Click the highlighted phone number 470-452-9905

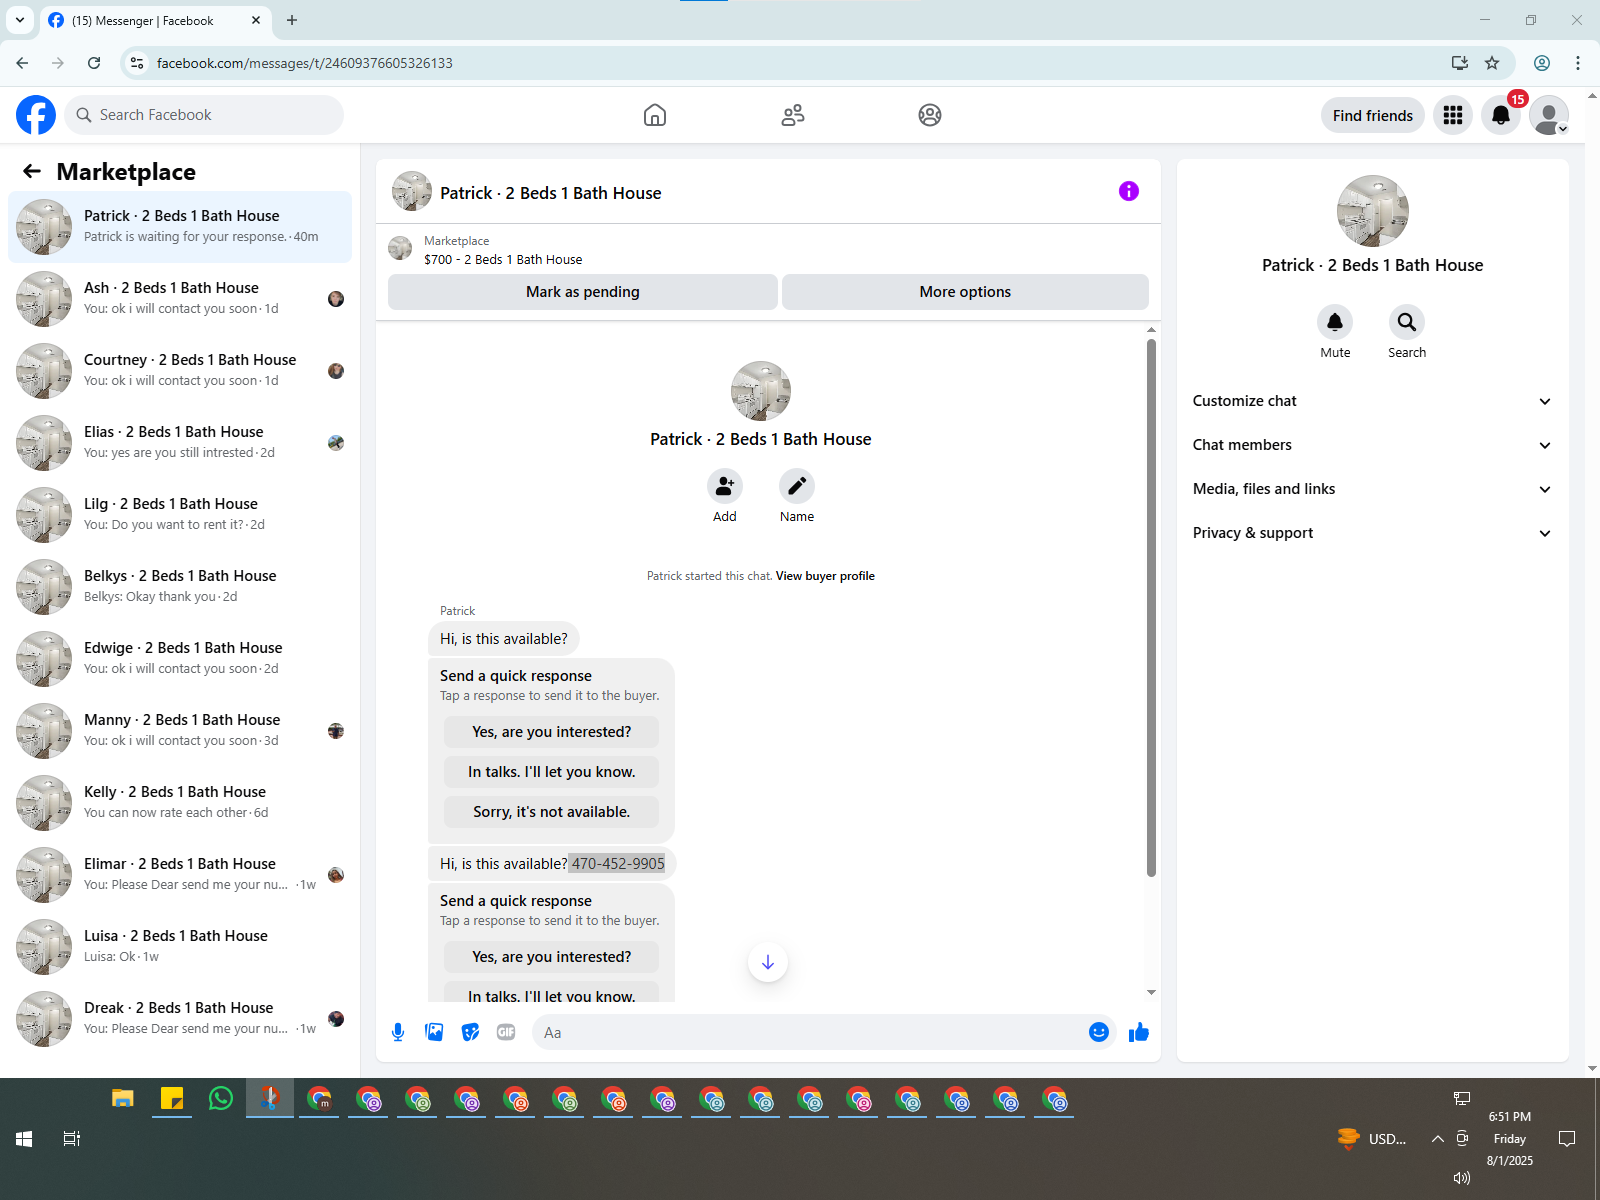618,864
